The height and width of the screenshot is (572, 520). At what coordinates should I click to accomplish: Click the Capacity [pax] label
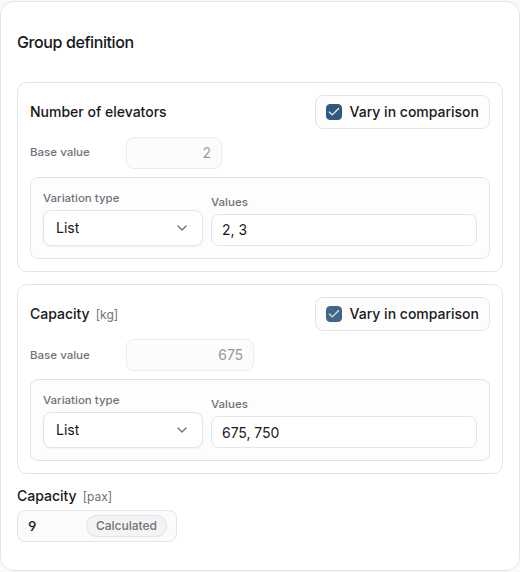65,496
